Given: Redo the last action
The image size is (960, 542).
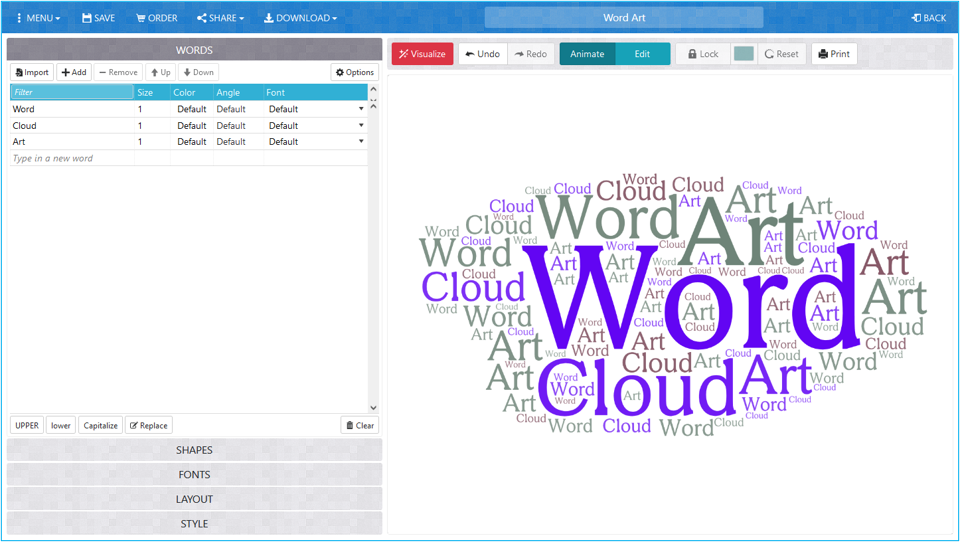Looking at the screenshot, I should click(531, 54).
